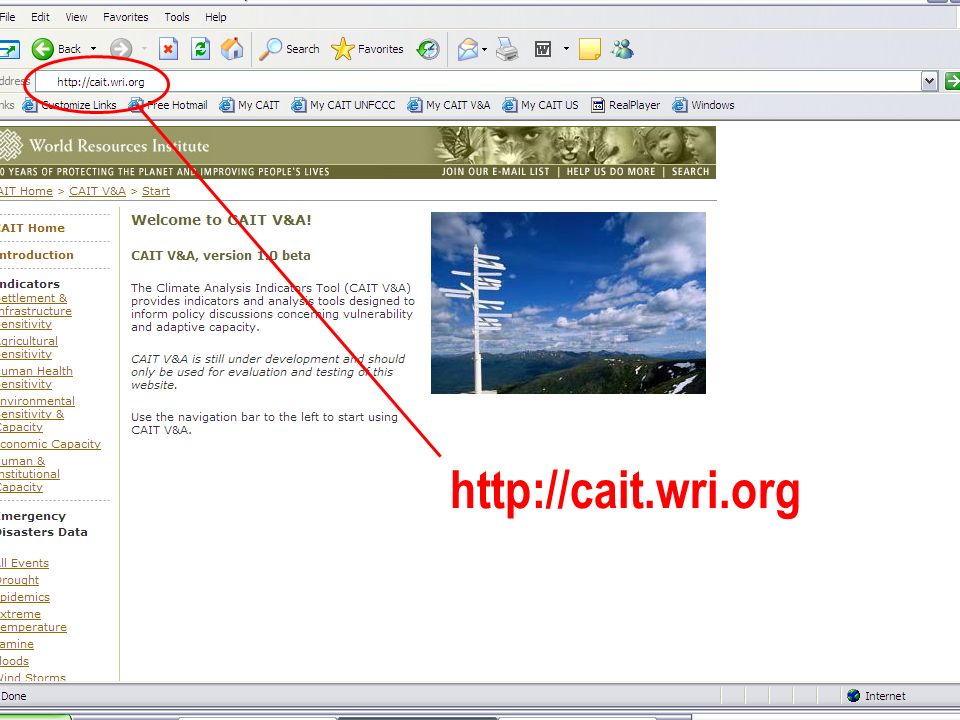Viewport: 960px width, 720px height.
Task: Click CAIT V&A breadcrumb link
Action: (97, 191)
